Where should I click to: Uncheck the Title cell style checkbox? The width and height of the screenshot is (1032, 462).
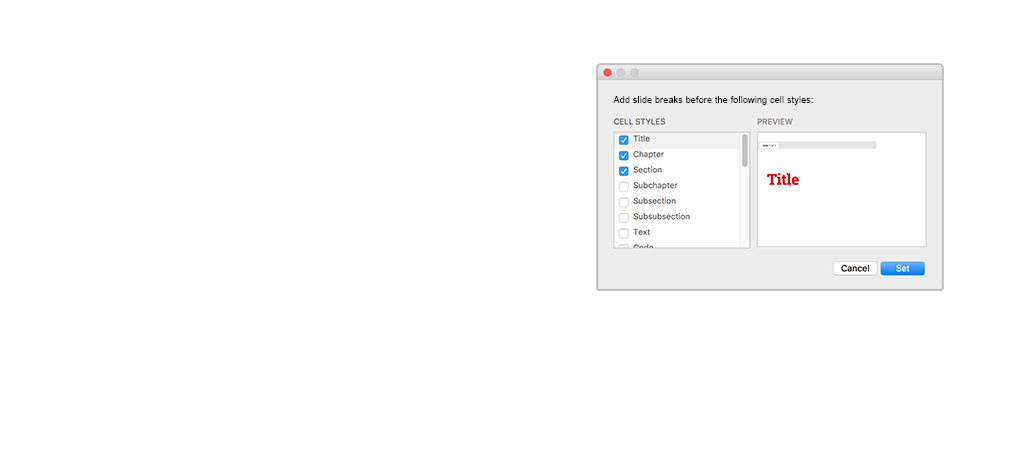[623, 140]
